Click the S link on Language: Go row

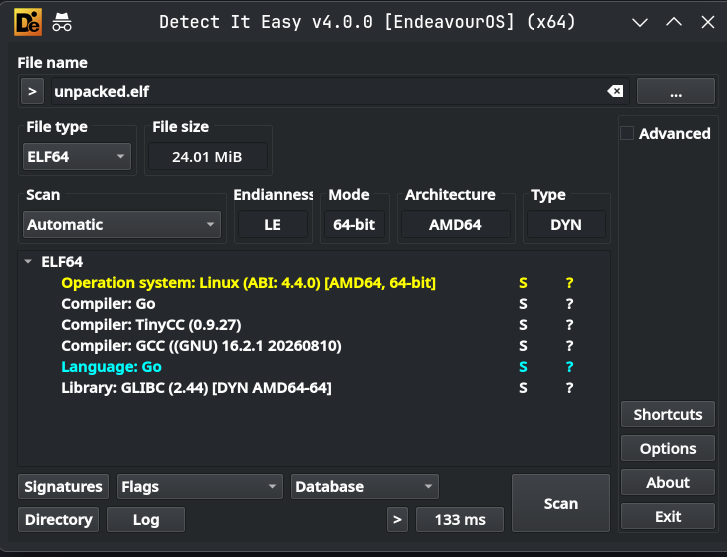pos(523,366)
